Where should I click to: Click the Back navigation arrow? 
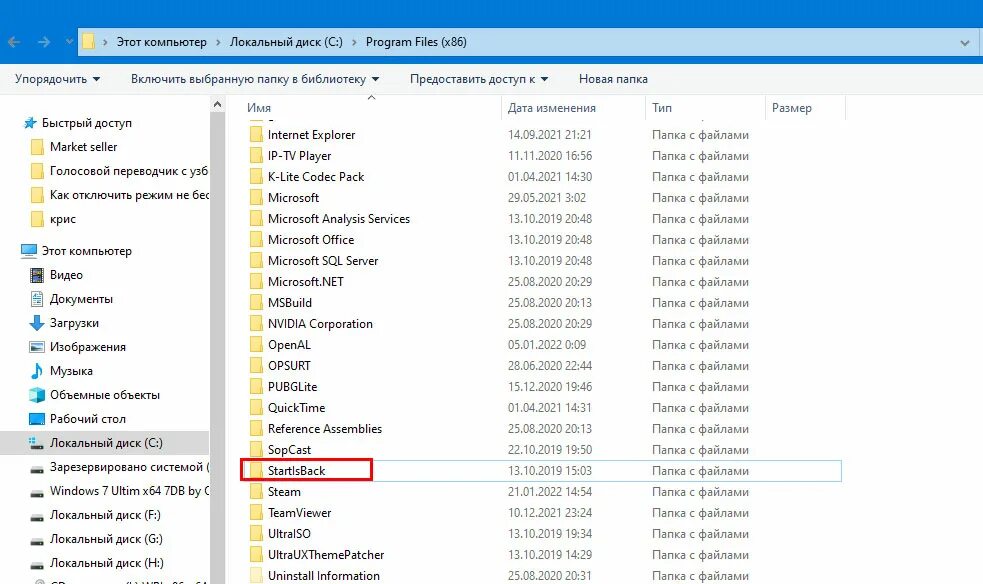coord(14,42)
